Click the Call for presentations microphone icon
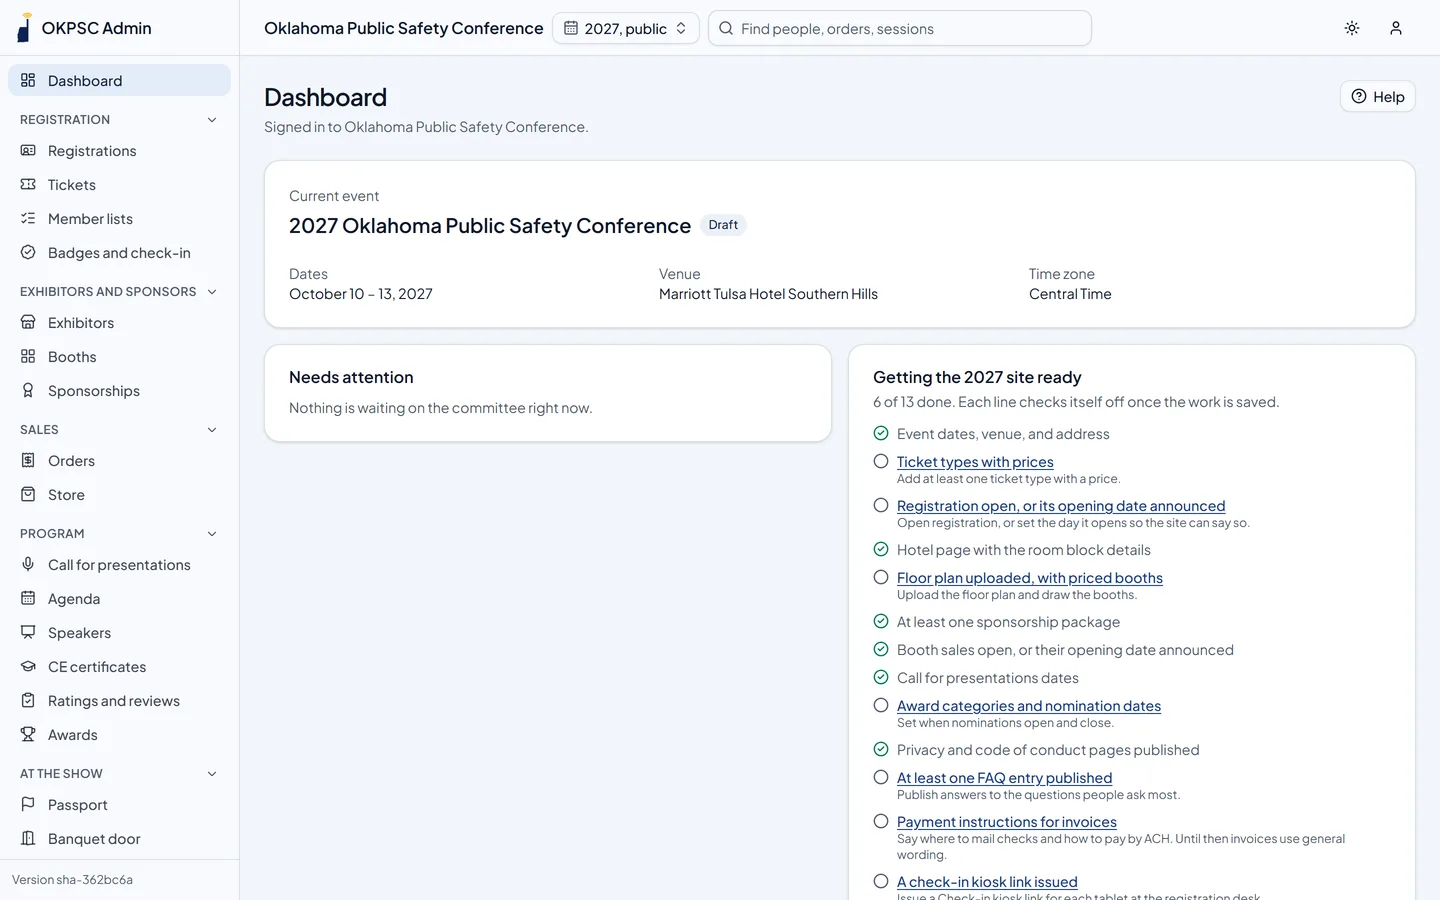1440x900 pixels. pyautogui.click(x=28, y=564)
